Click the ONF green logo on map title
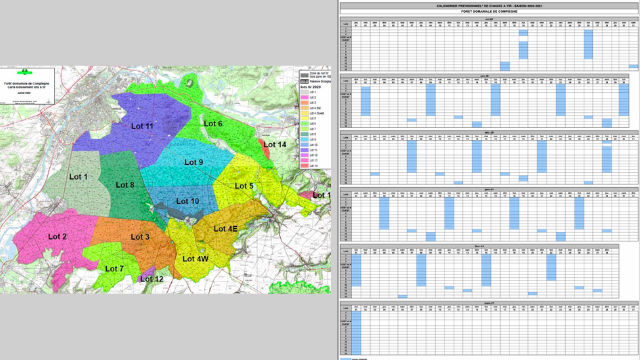The height and width of the screenshot is (360, 640). [x=24, y=72]
